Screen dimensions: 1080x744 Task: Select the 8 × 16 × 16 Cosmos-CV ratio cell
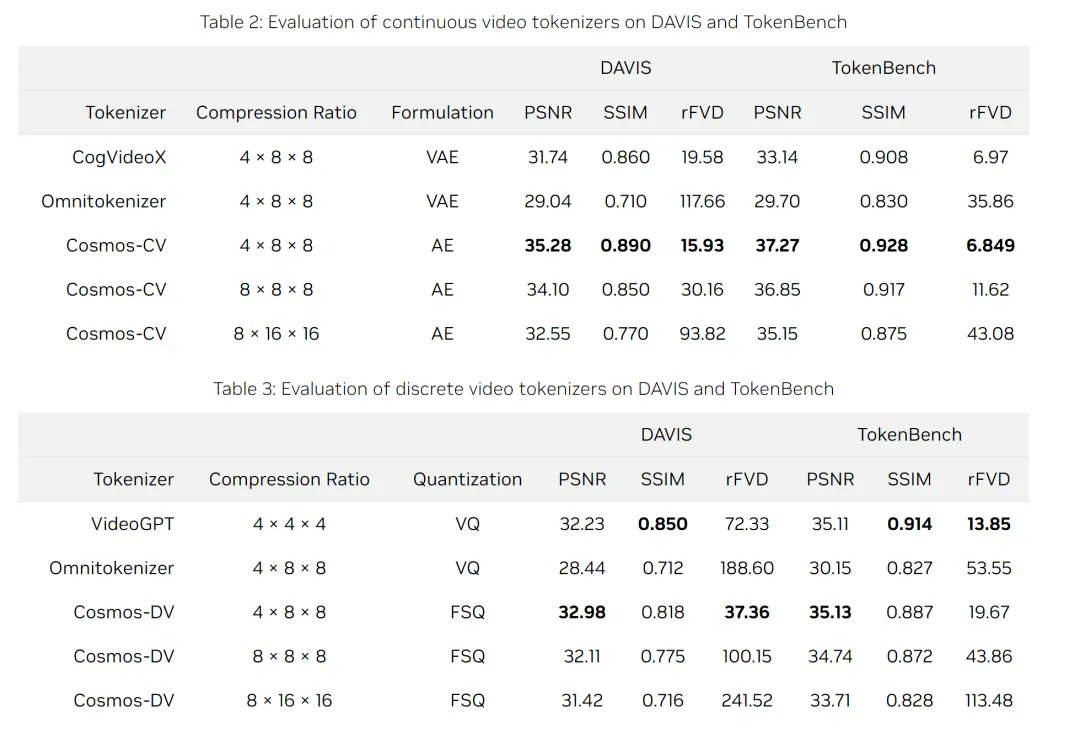tap(276, 333)
